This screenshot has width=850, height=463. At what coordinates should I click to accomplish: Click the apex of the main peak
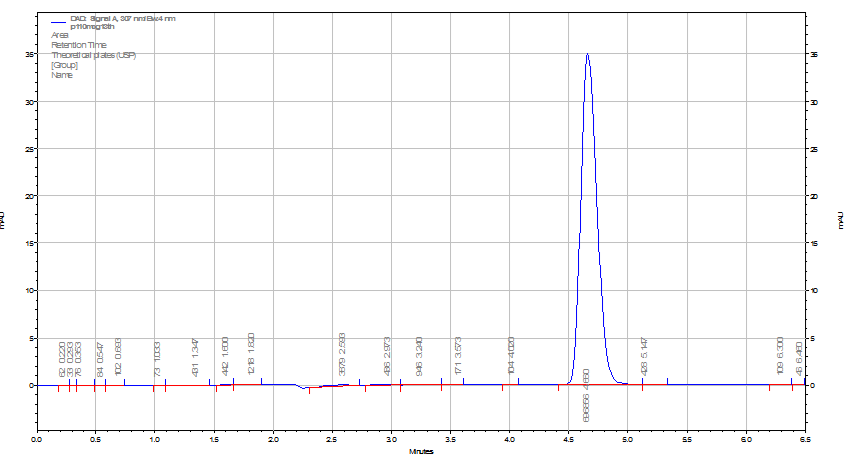[x=587, y=54]
